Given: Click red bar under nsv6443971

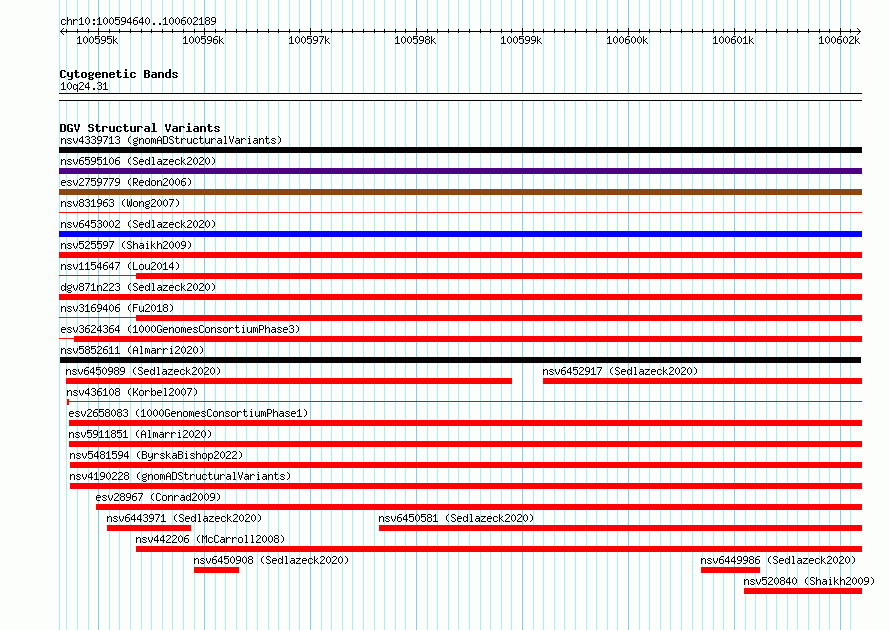Looking at the screenshot, I should 149,528.
